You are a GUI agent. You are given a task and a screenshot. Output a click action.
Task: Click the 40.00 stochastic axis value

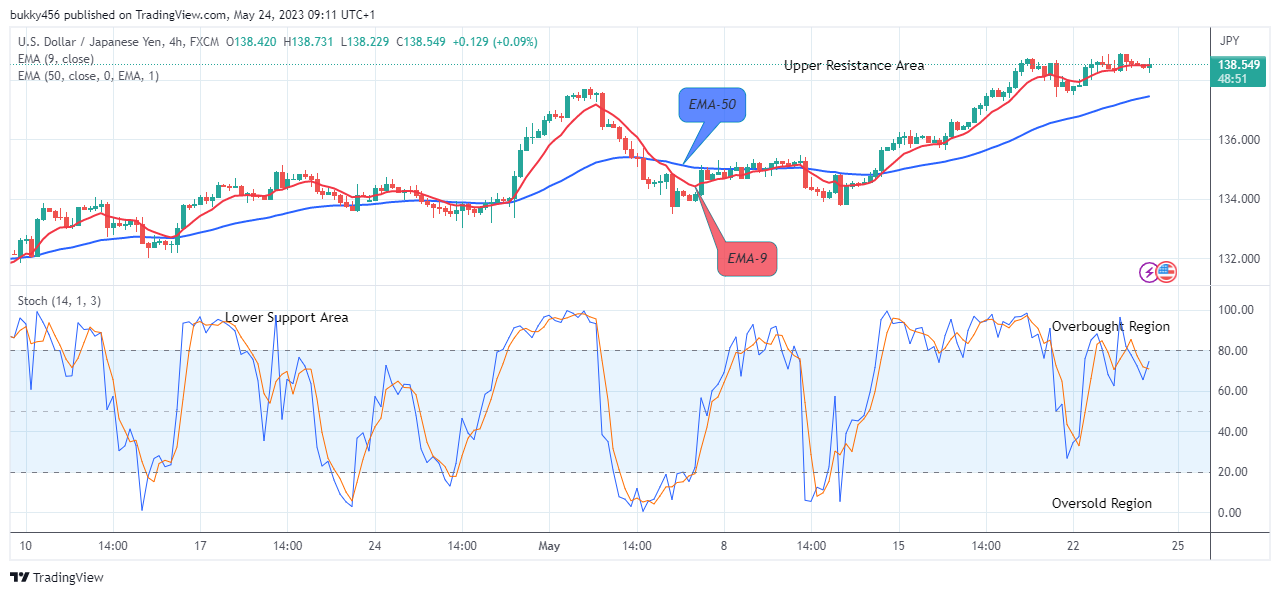pyautogui.click(x=1234, y=432)
